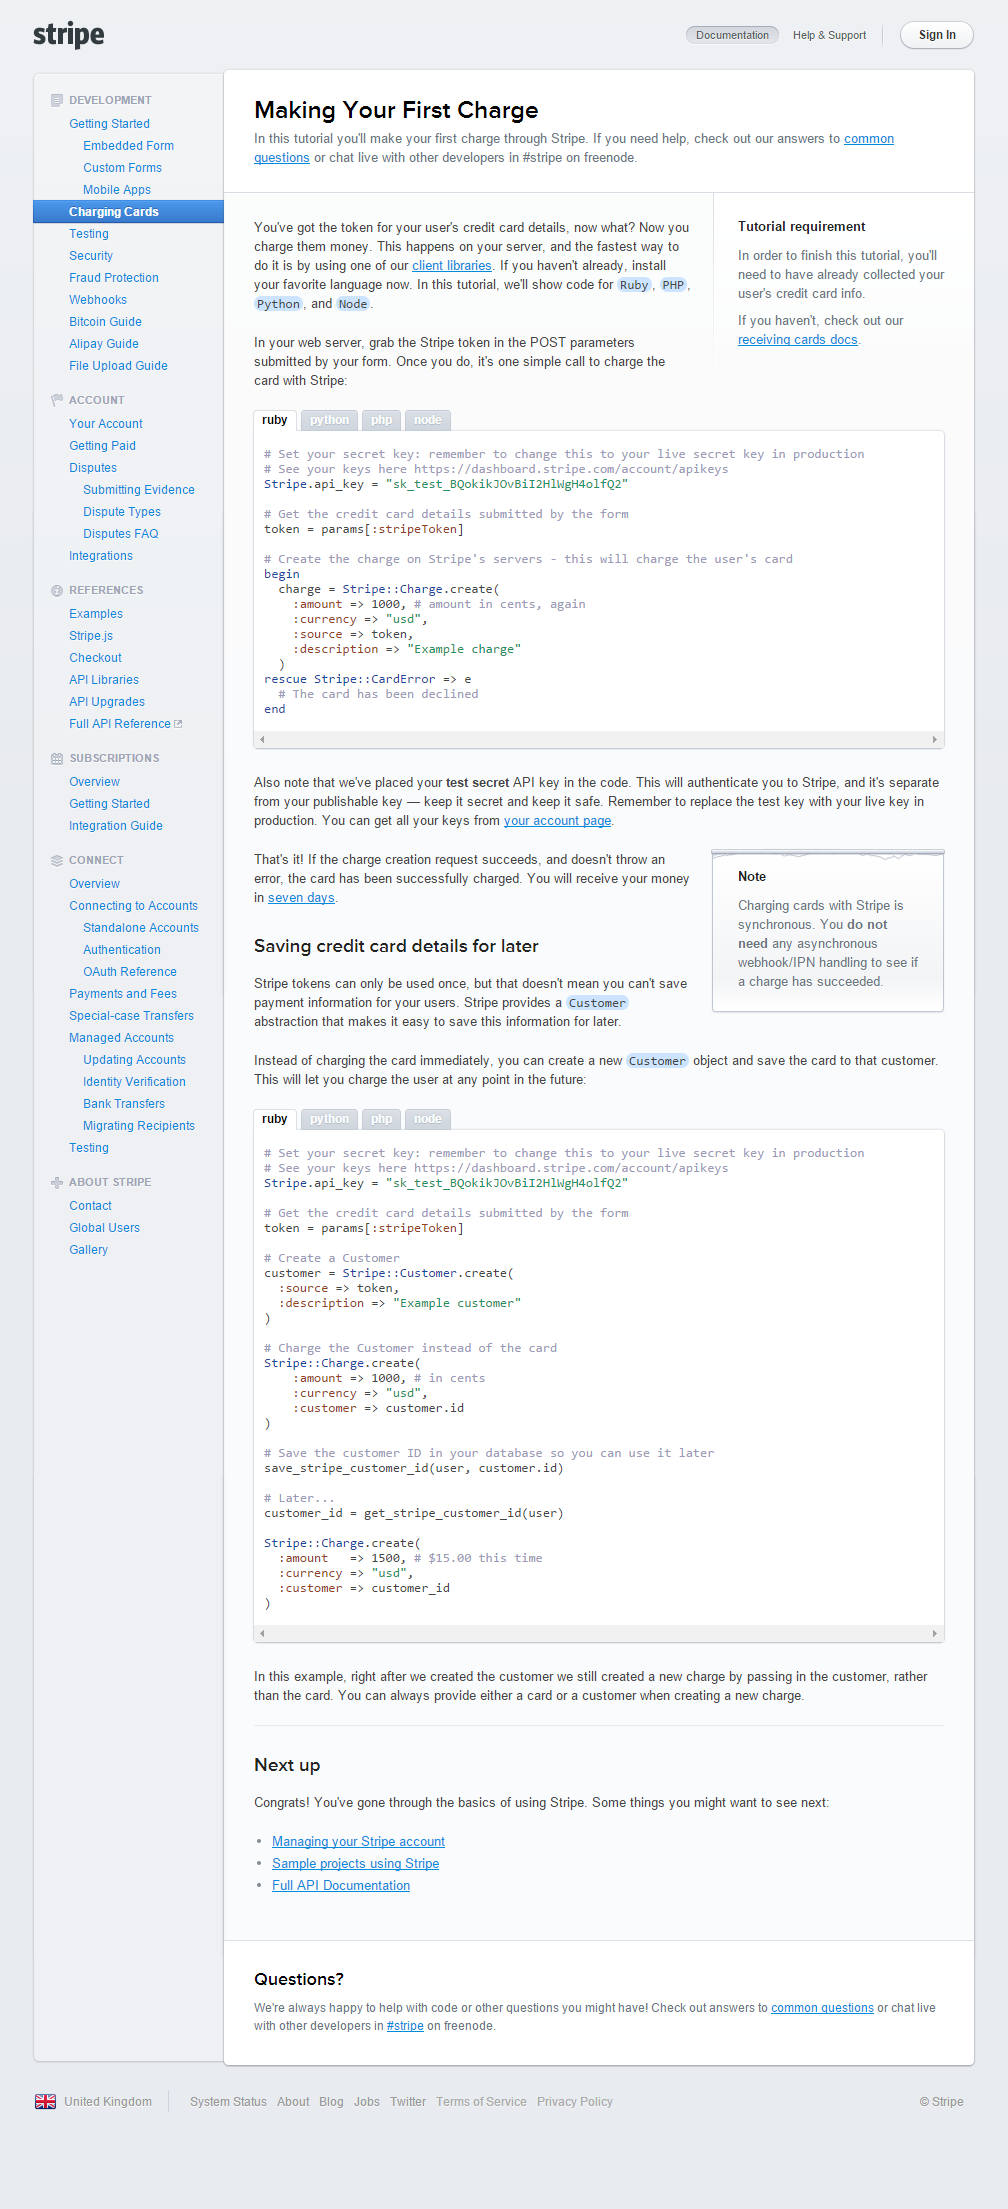Open Getting Paid sidebar link
Screen dimensions: 1008x2209
pos(102,446)
